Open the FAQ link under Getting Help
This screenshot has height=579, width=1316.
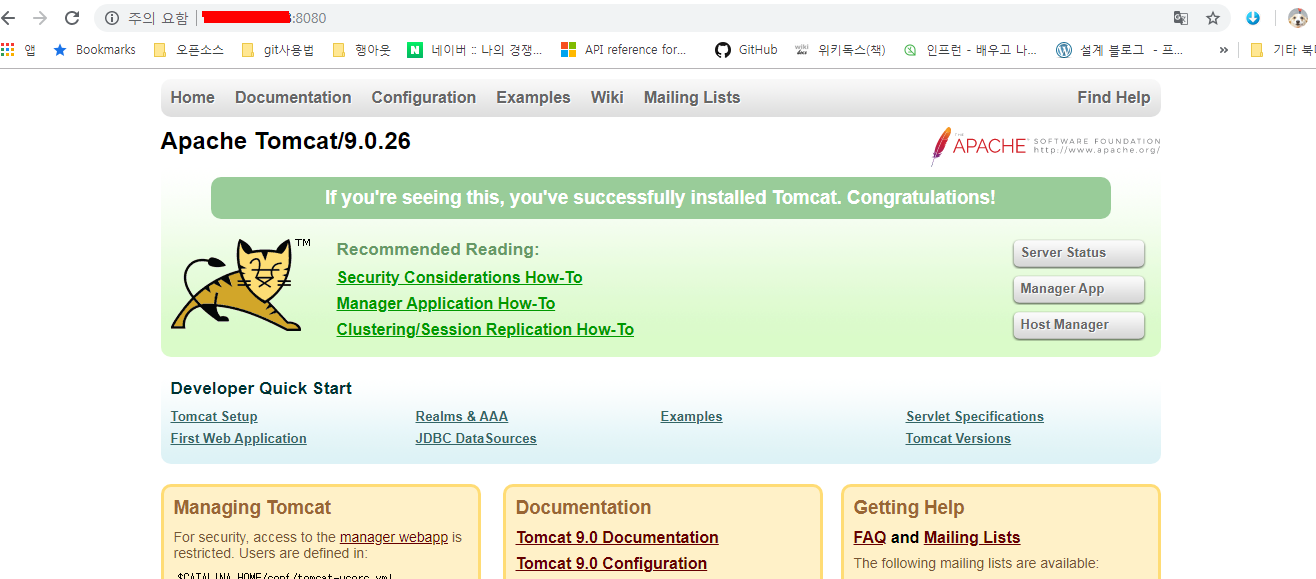coord(870,537)
